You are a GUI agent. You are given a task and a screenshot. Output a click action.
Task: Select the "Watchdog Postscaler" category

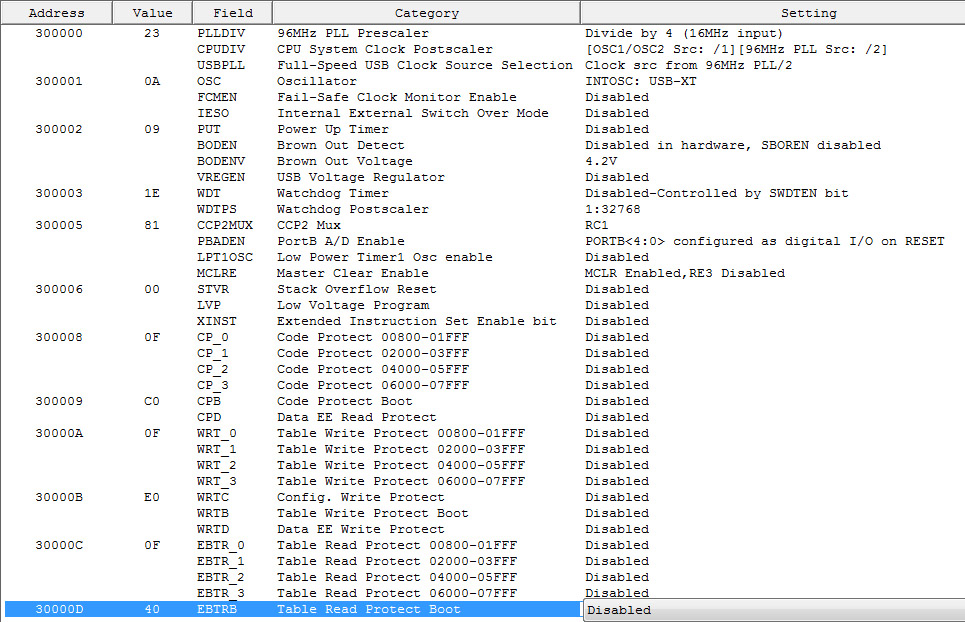(353, 209)
